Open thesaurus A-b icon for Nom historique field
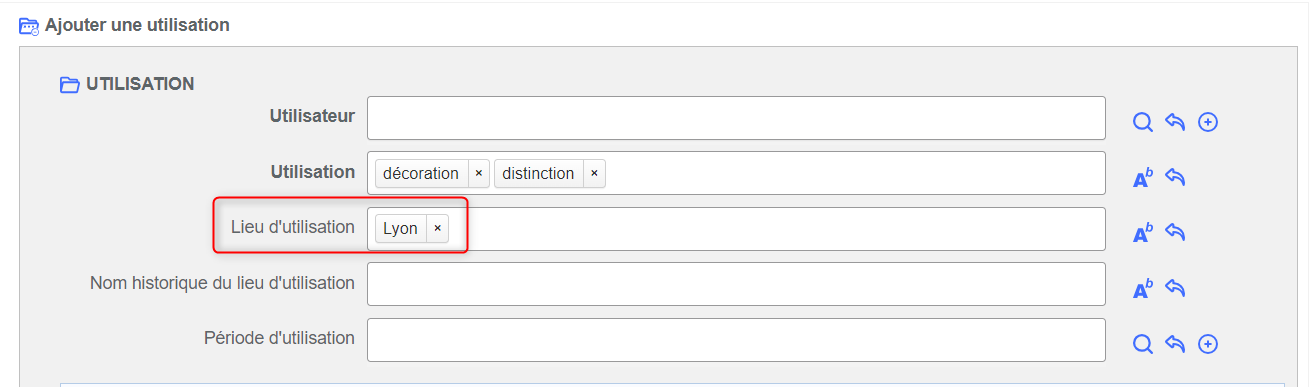Image resolution: width=1313 pixels, height=387 pixels. [1143, 289]
